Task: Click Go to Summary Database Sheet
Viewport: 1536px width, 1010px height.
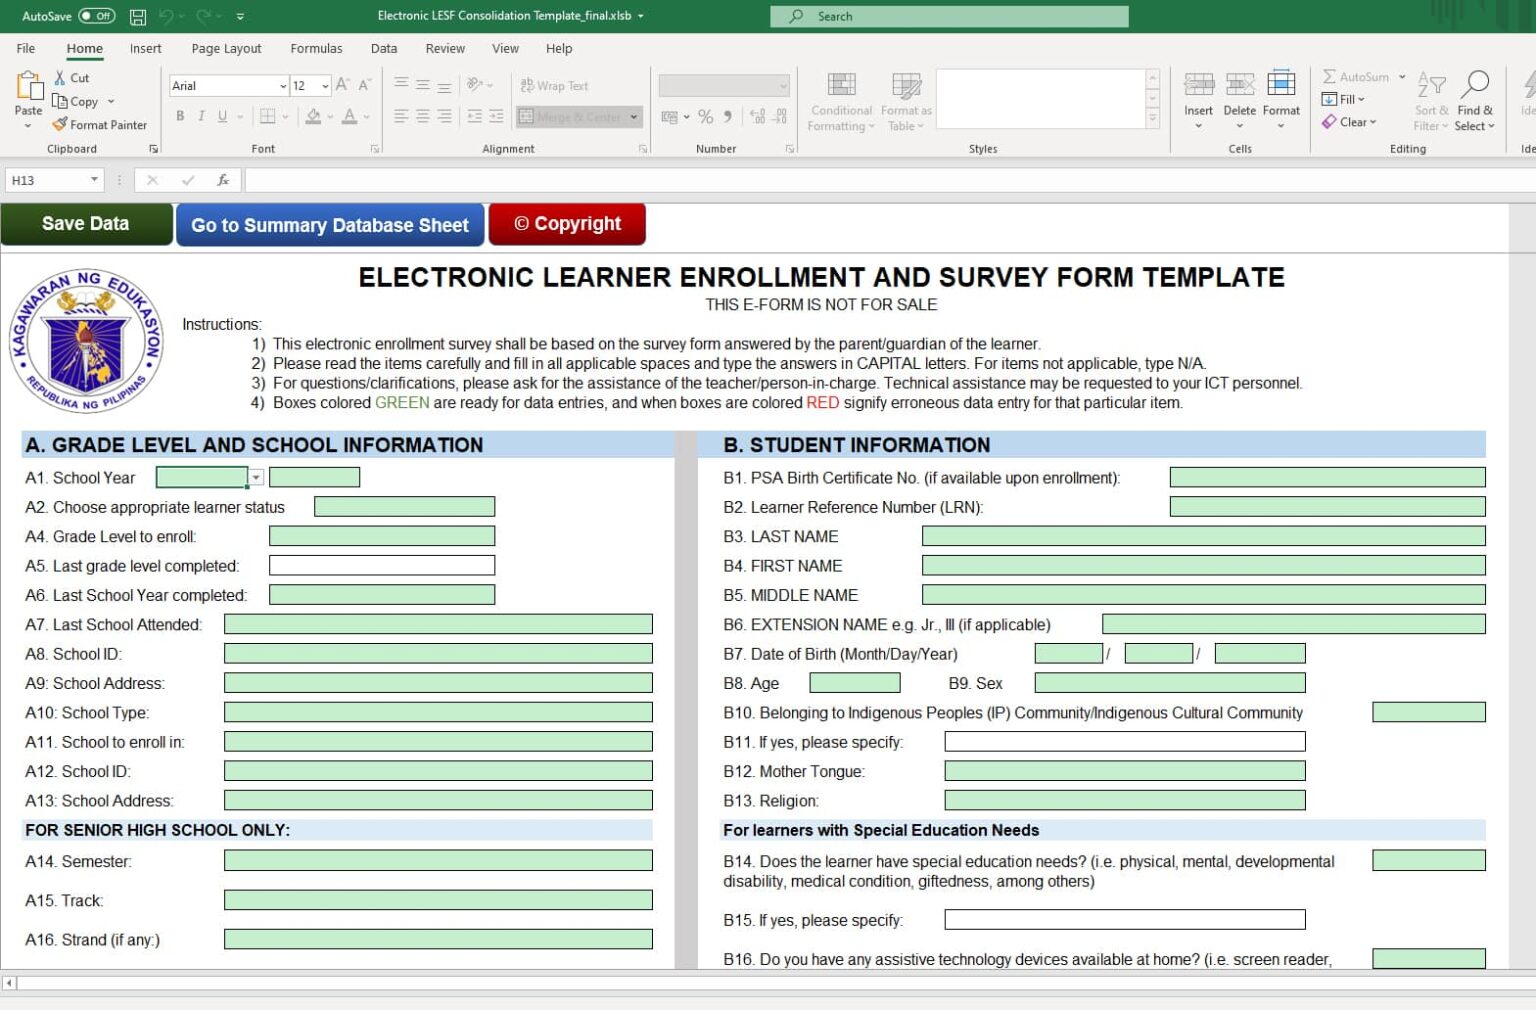Action: [x=330, y=224]
